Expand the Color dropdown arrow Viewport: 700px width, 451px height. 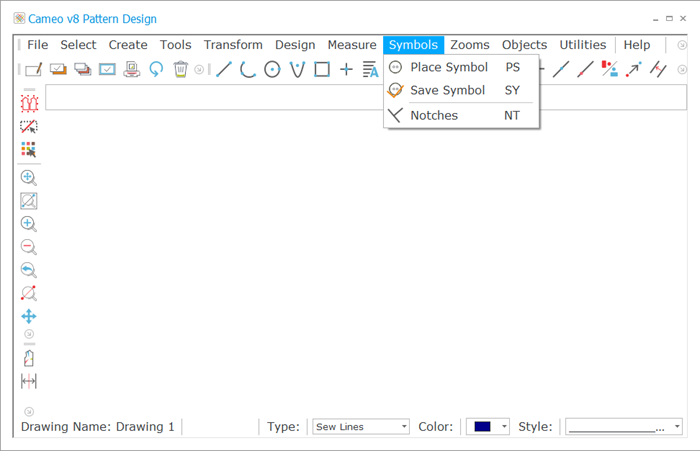[x=504, y=426]
